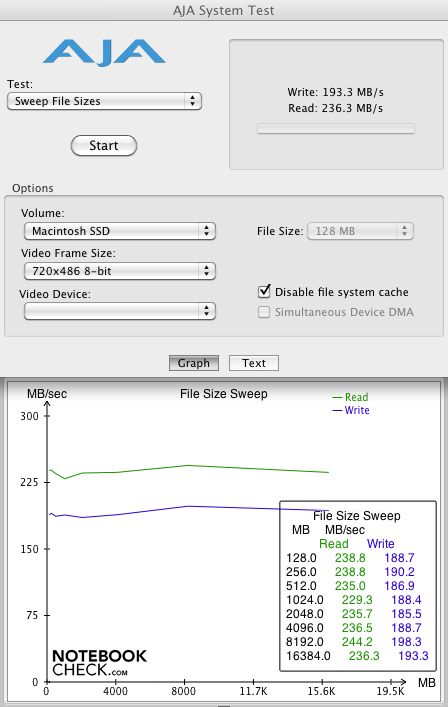Click the Read: 236.3 MB/s result
Viewport: 448px width, 707px height.
coord(336,108)
